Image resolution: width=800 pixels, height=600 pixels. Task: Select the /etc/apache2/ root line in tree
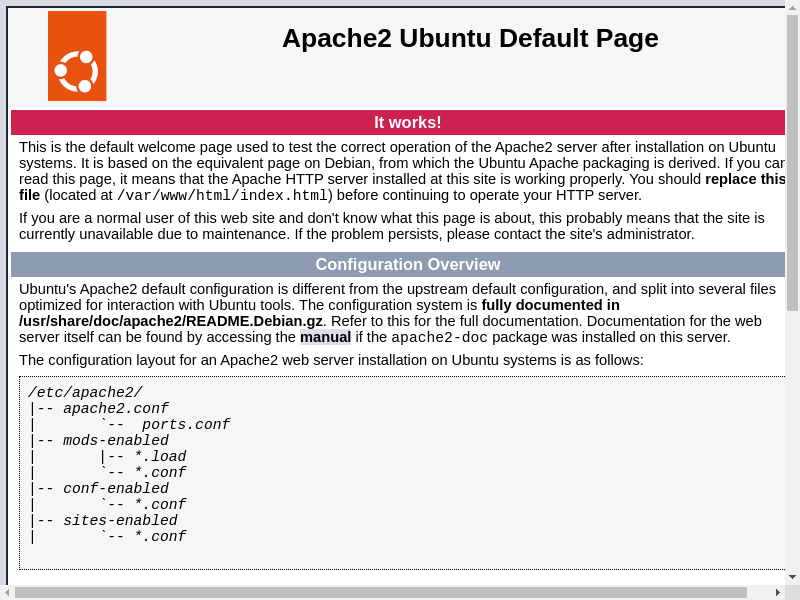pyautogui.click(x=85, y=393)
